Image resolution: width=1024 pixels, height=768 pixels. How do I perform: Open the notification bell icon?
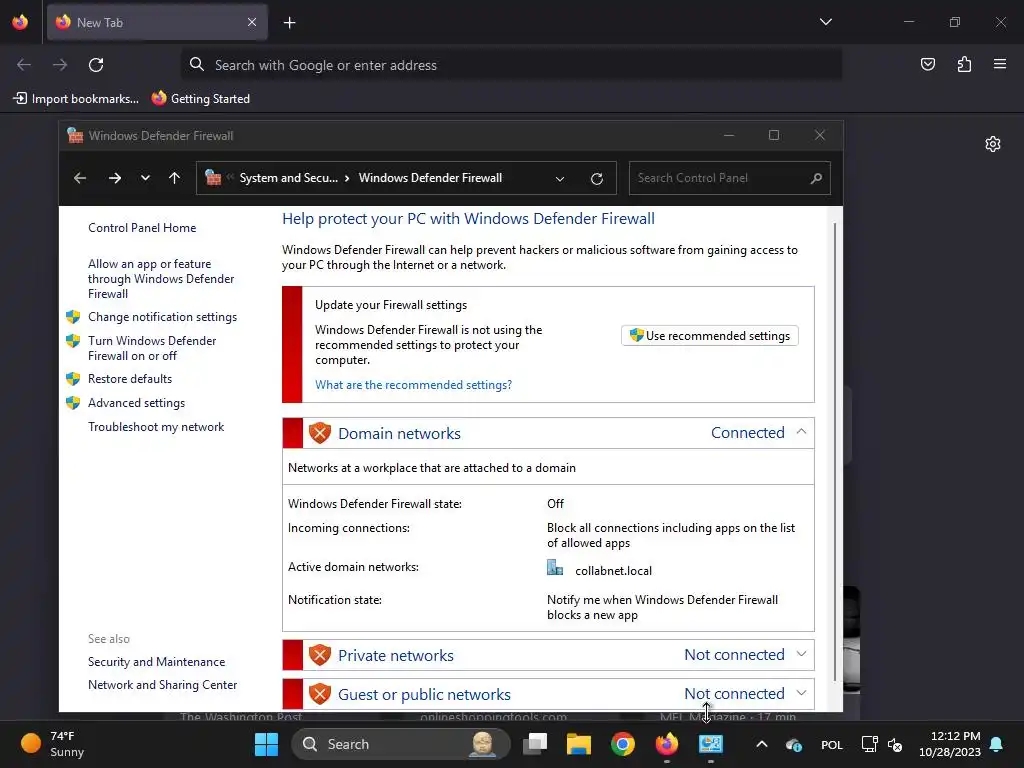point(997,744)
